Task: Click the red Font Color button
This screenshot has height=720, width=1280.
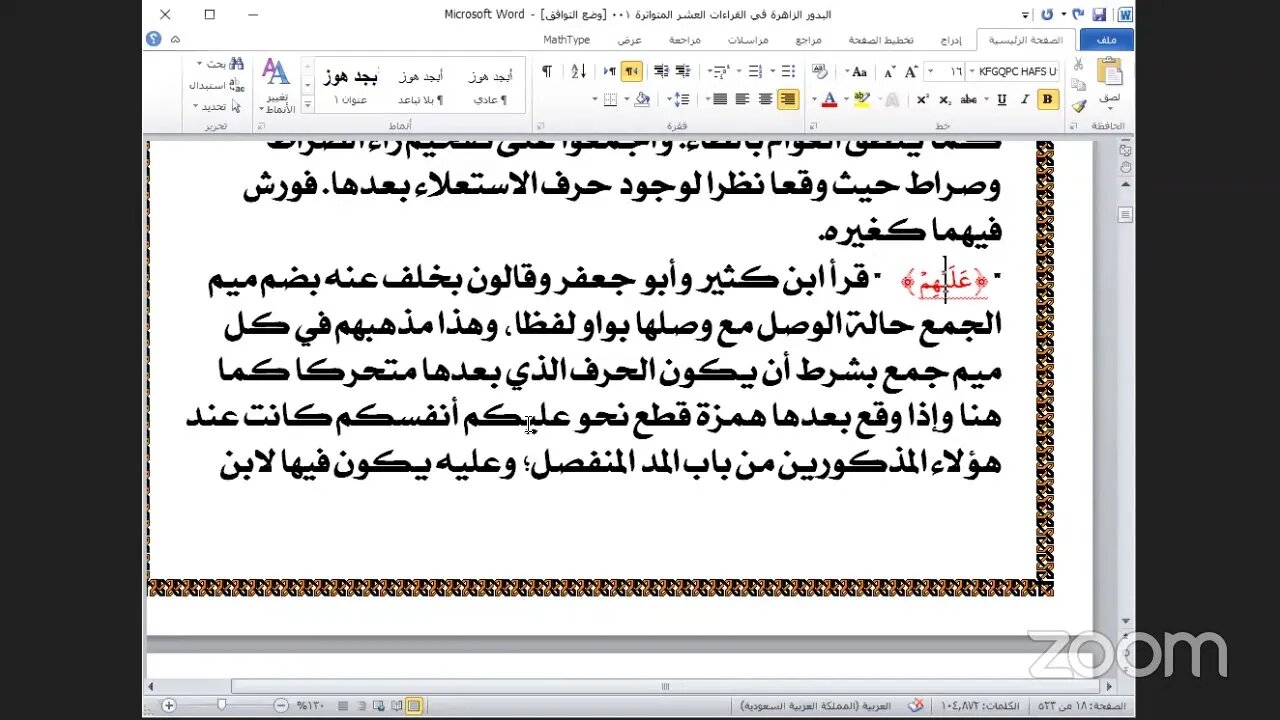Action: pos(830,99)
